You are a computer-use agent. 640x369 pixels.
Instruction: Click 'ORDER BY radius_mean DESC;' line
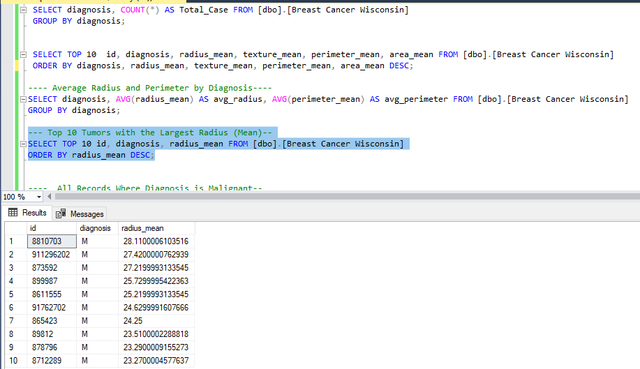[x=91, y=155]
